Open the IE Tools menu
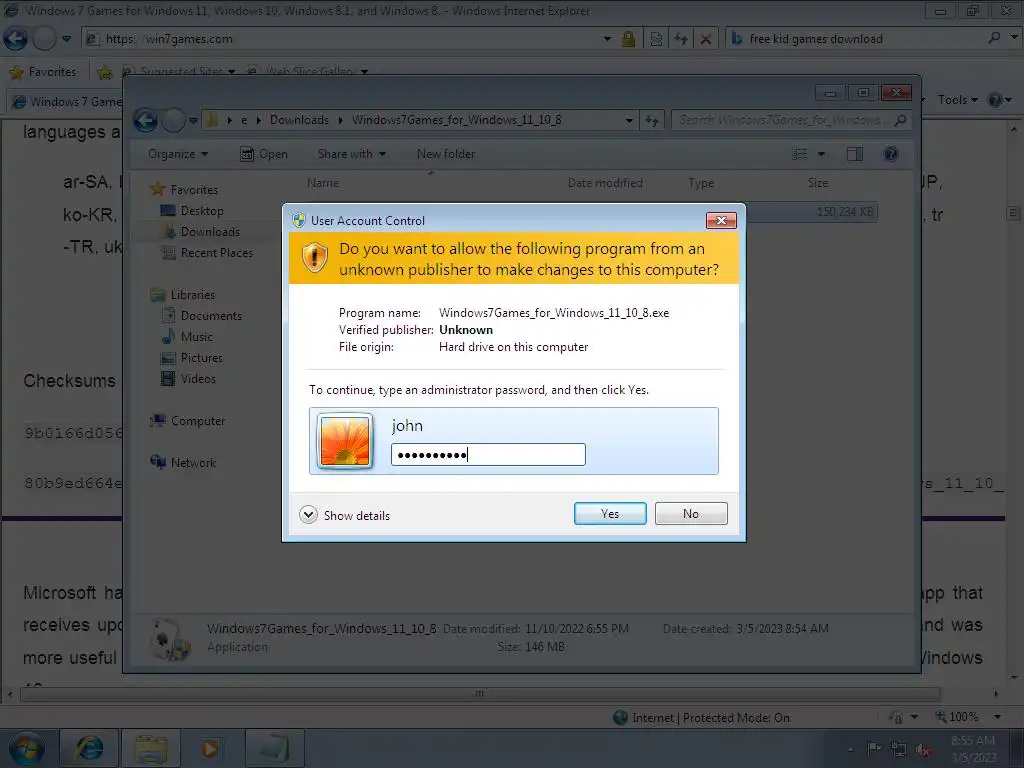Screen dimensions: 1024x768 957,100
